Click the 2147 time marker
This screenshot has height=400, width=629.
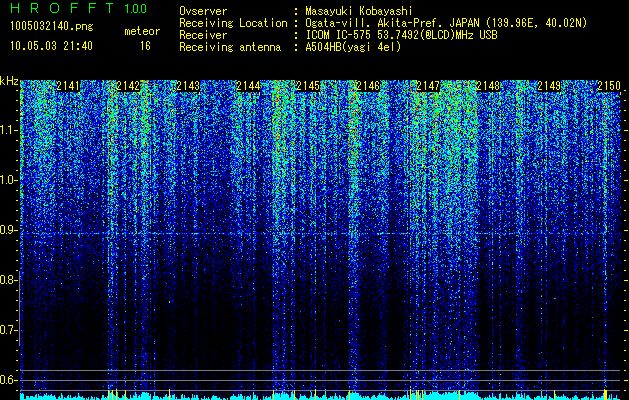pyautogui.click(x=428, y=86)
